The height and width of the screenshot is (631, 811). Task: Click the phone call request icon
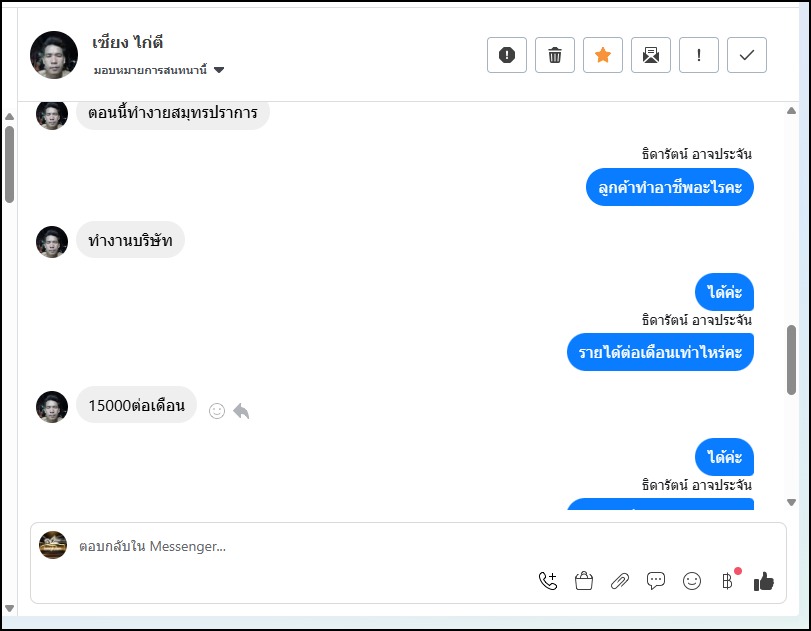(548, 580)
